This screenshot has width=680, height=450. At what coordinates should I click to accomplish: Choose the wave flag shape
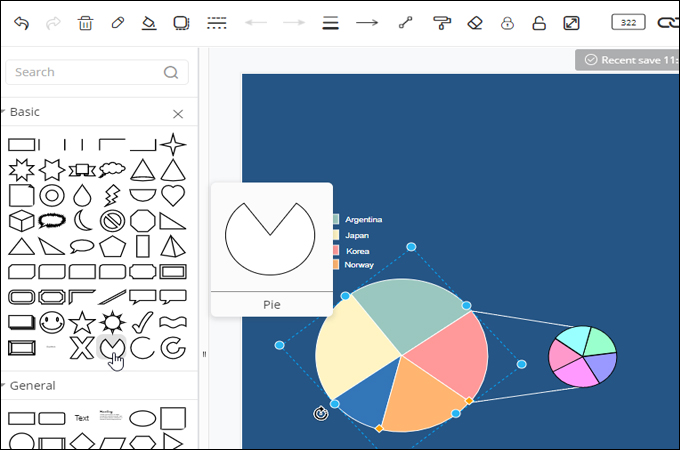tap(173, 322)
